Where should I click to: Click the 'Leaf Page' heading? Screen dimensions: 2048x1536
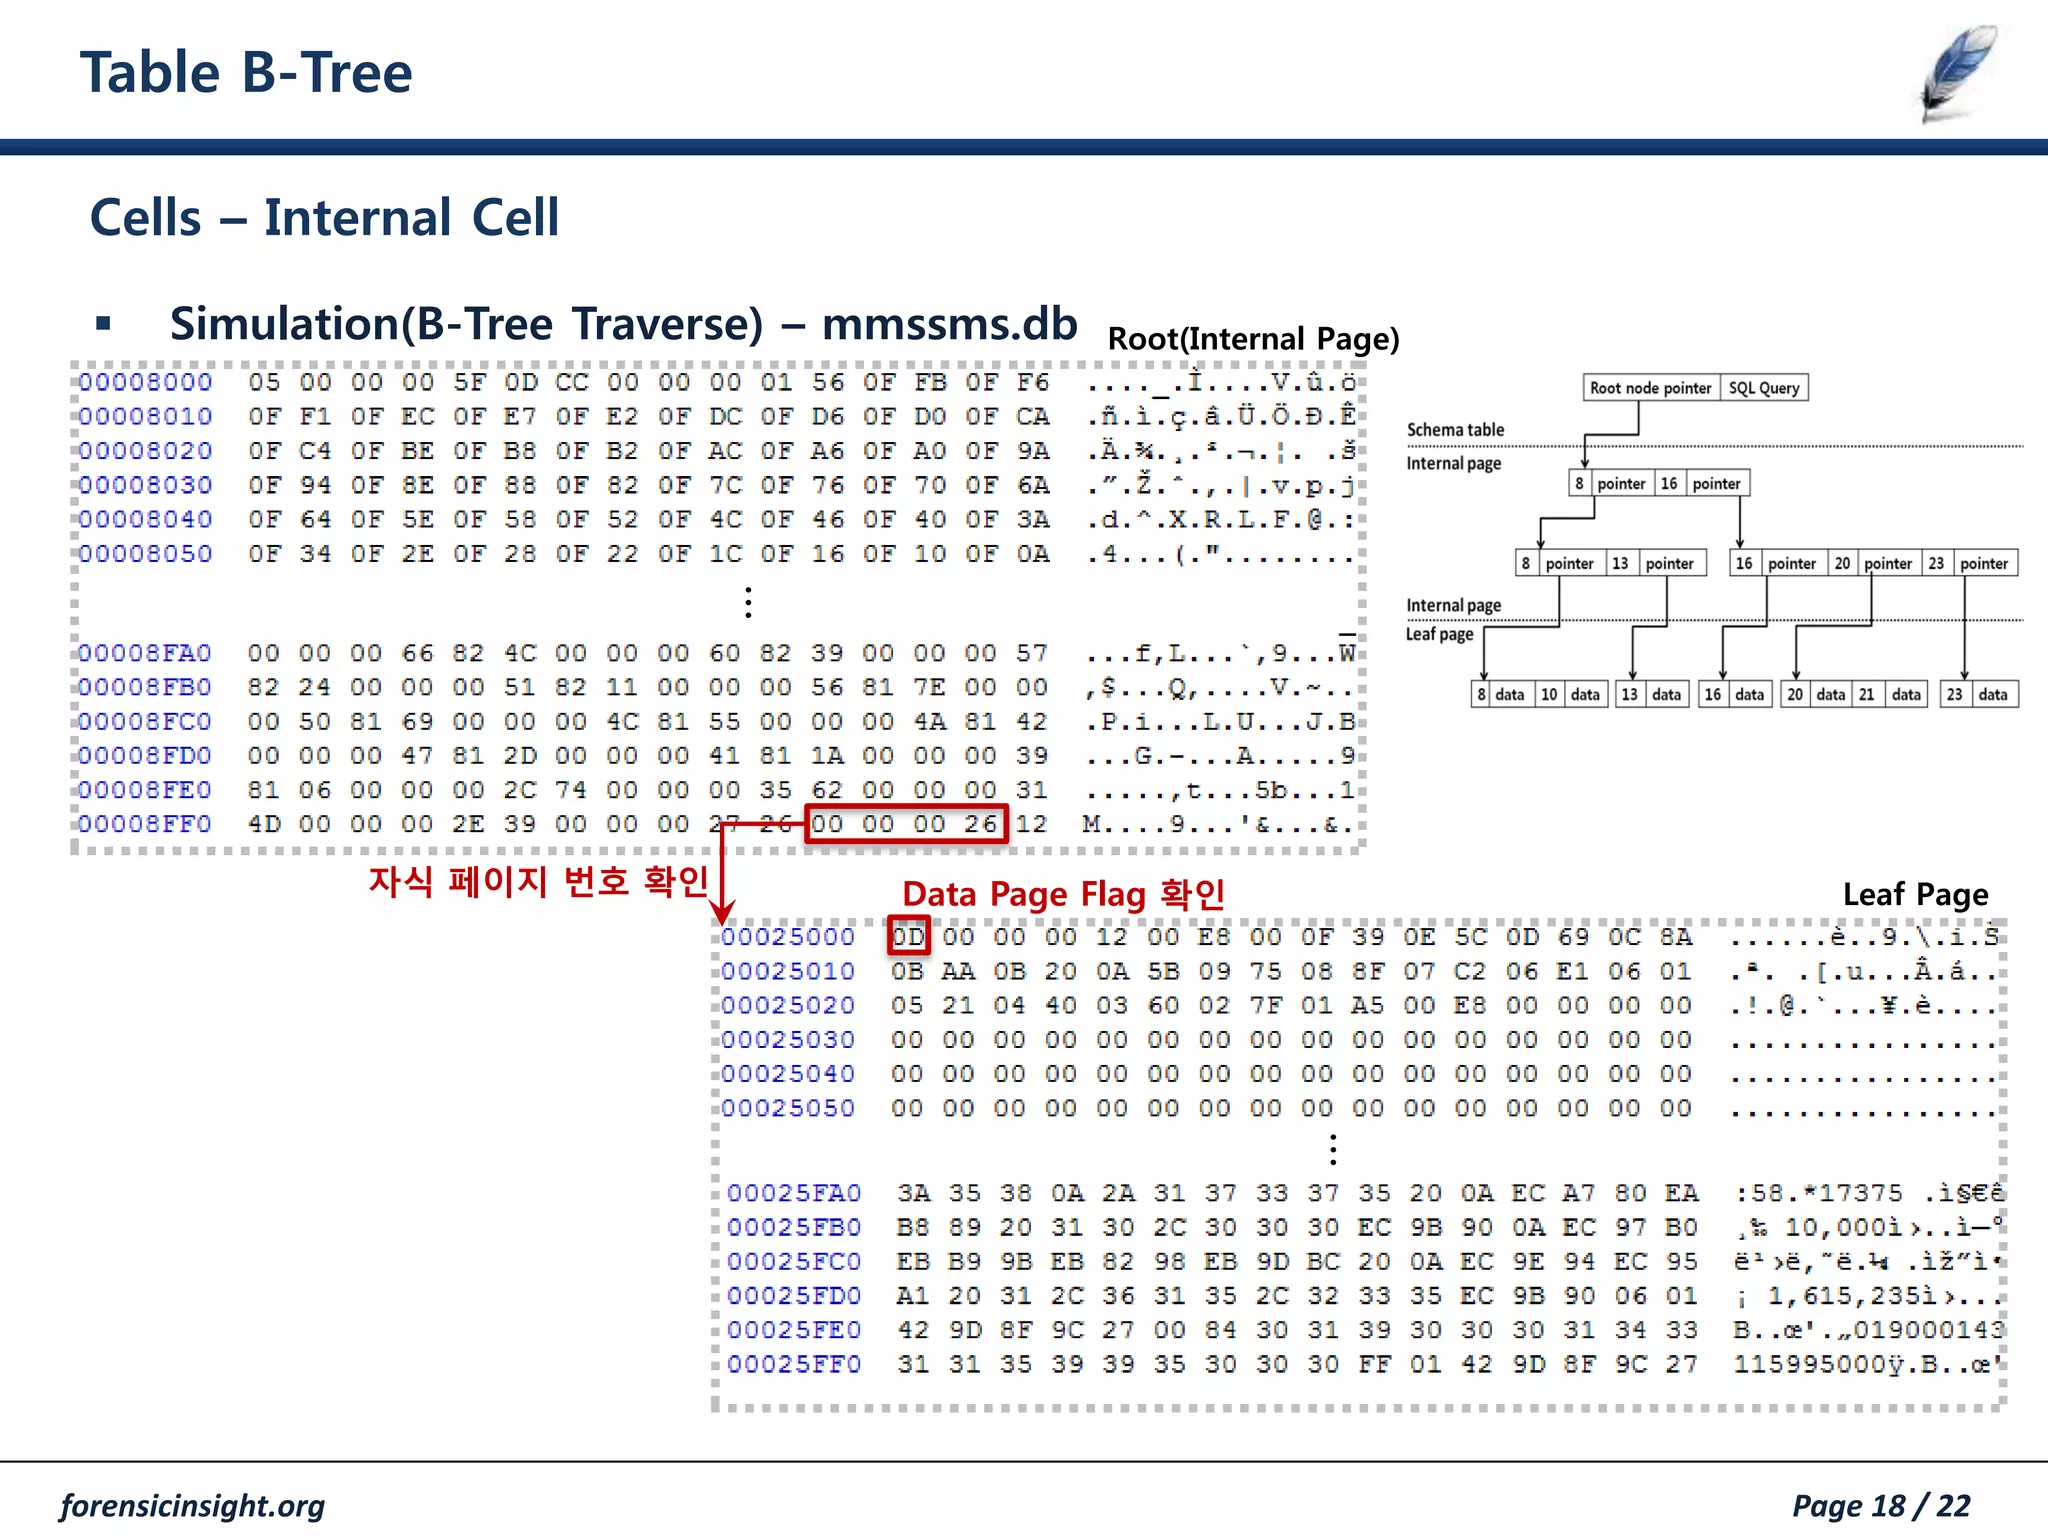[x=1915, y=894]
